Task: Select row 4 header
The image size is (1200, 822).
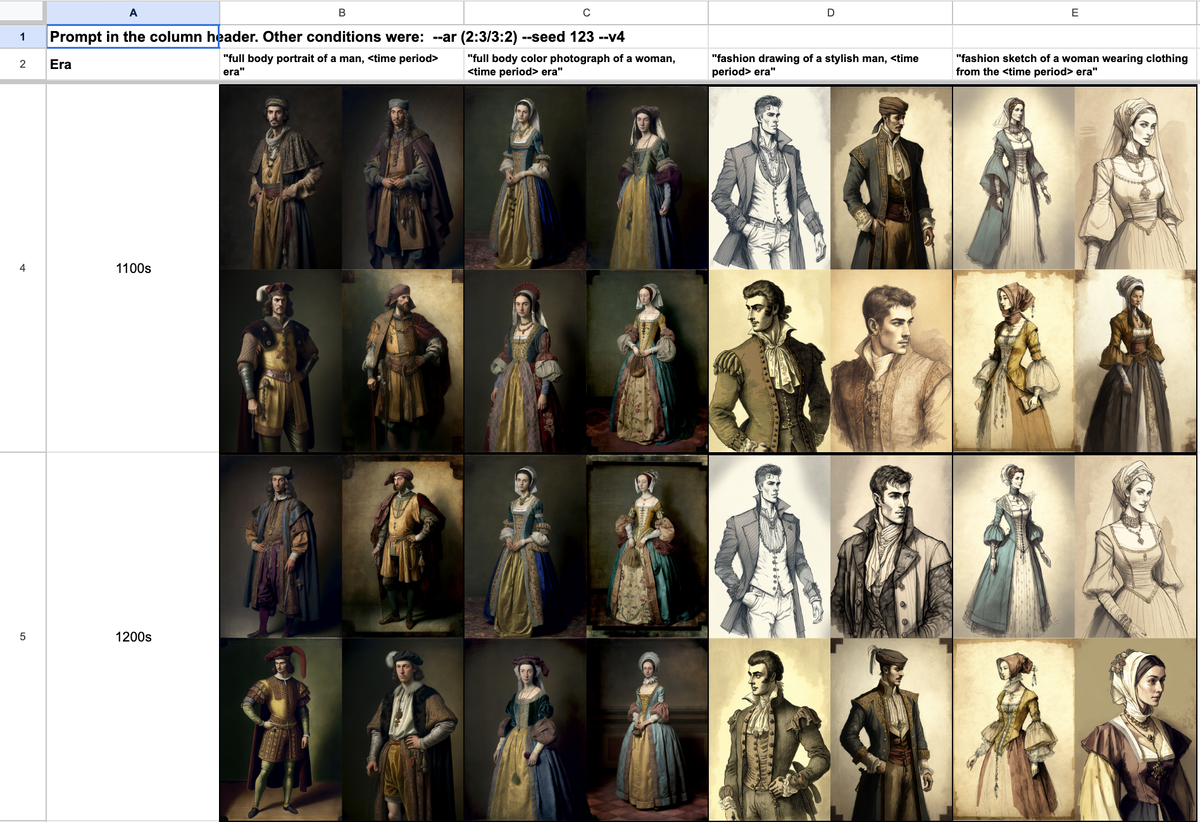Action: pos(22,268)
